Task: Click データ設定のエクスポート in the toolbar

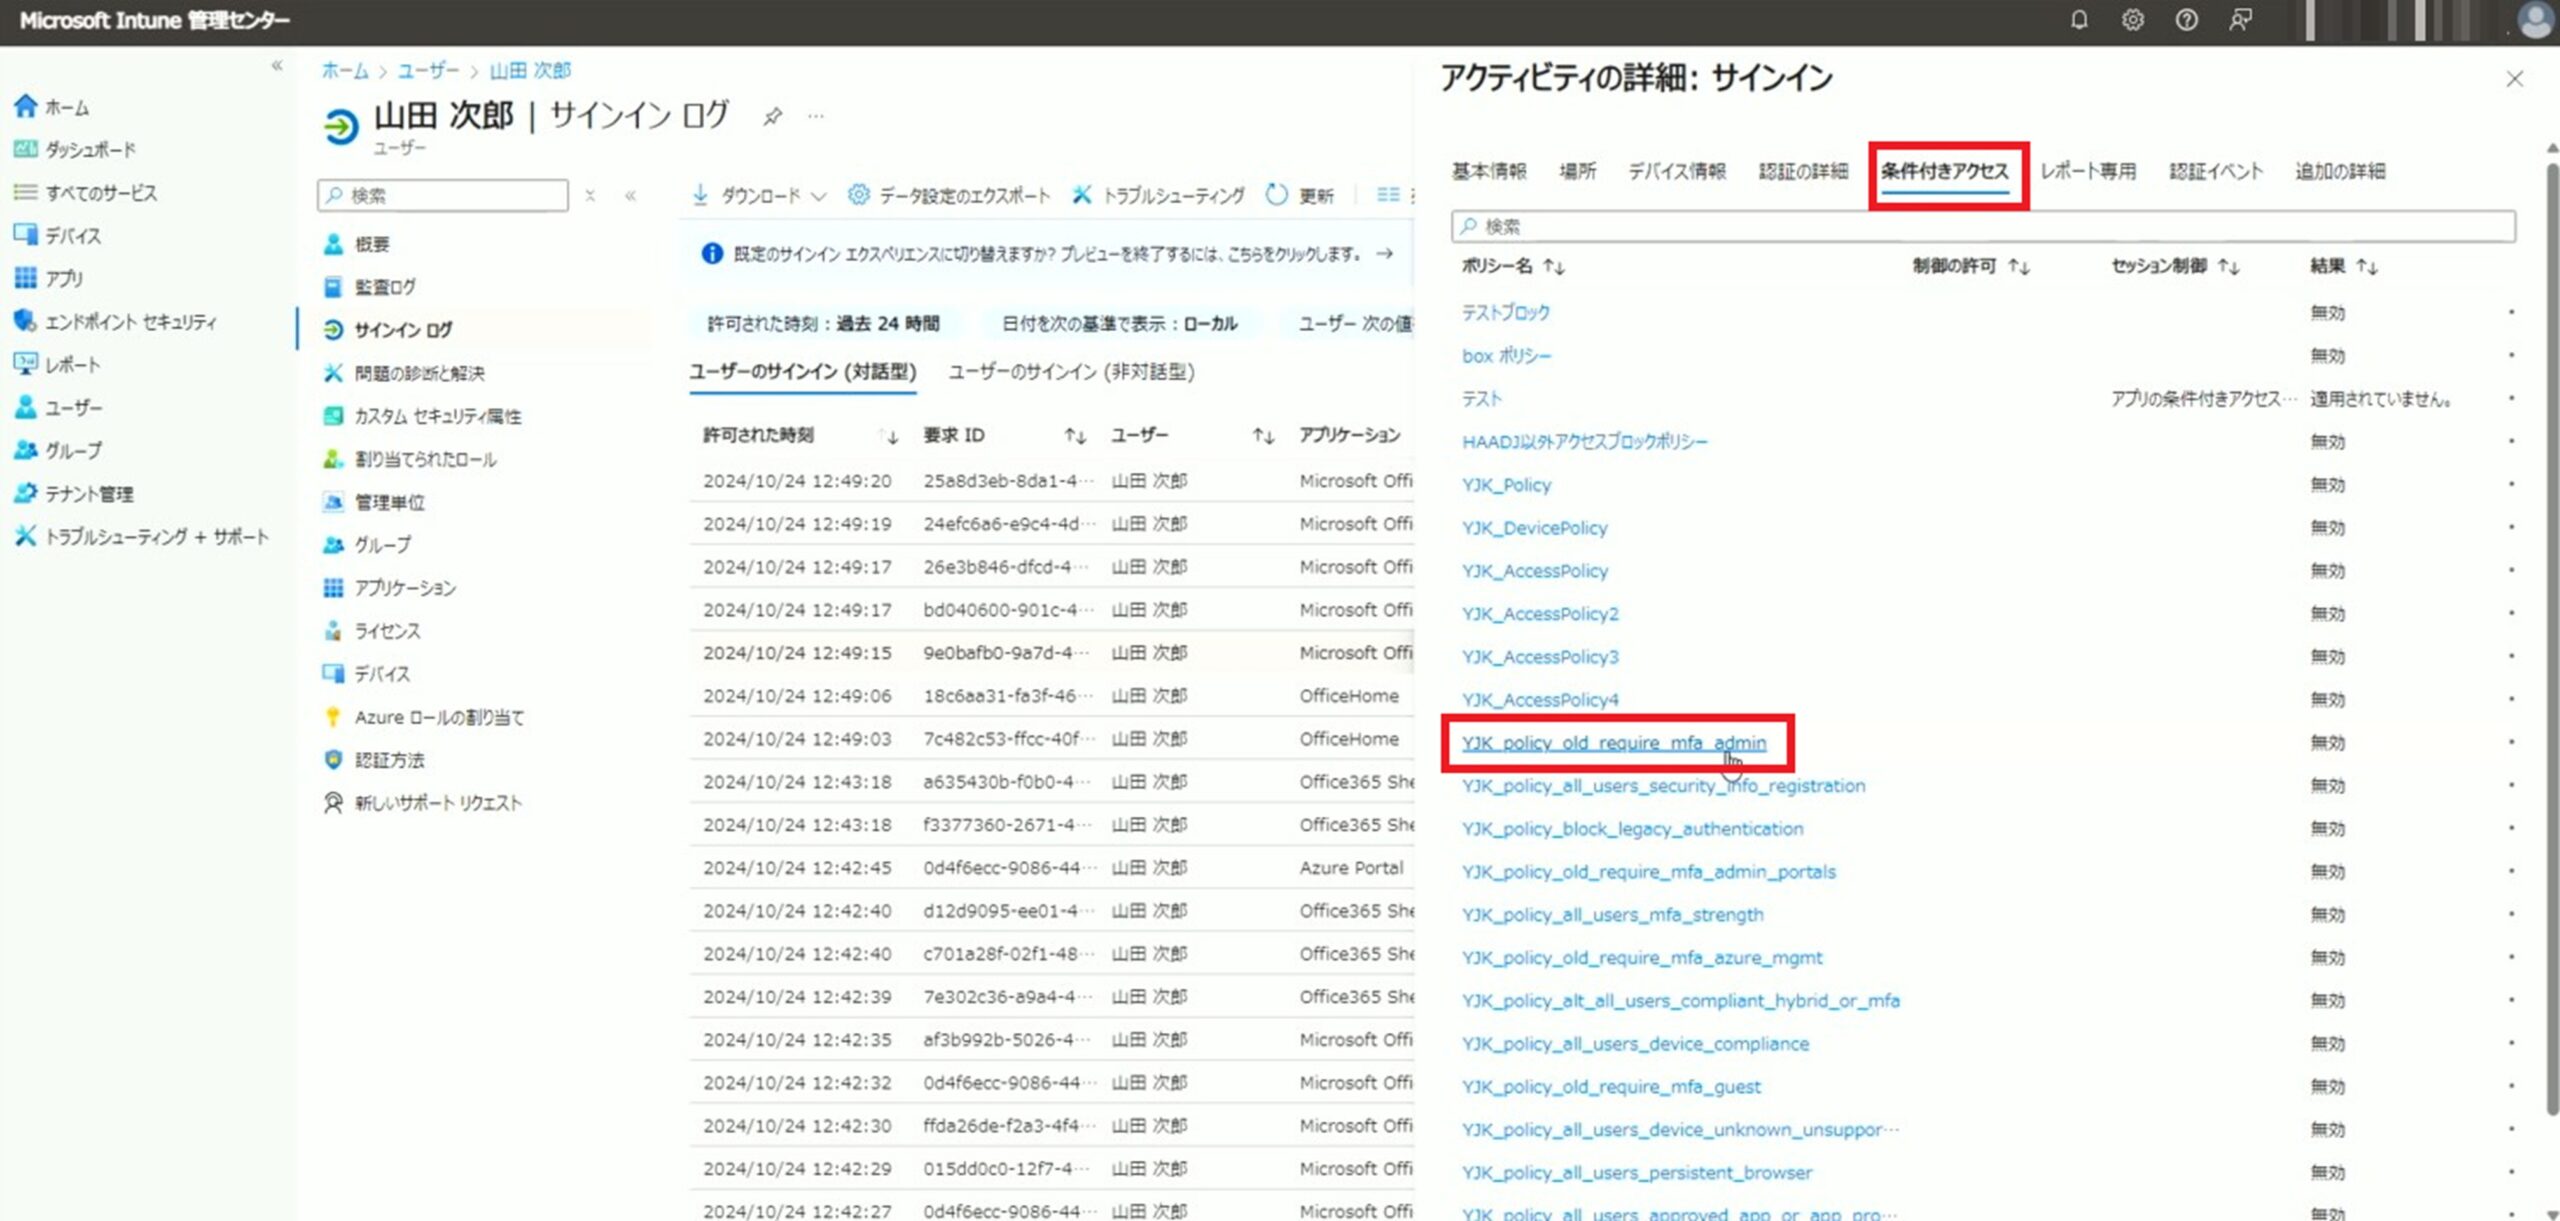Action: click(x=950, y=195)
